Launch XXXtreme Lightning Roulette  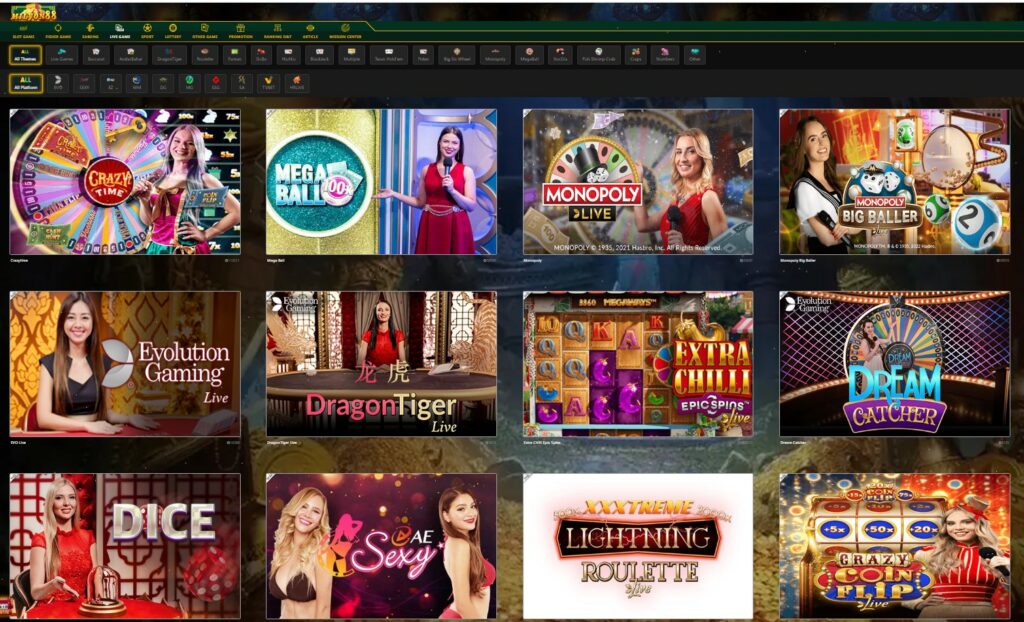pos(638,546)
